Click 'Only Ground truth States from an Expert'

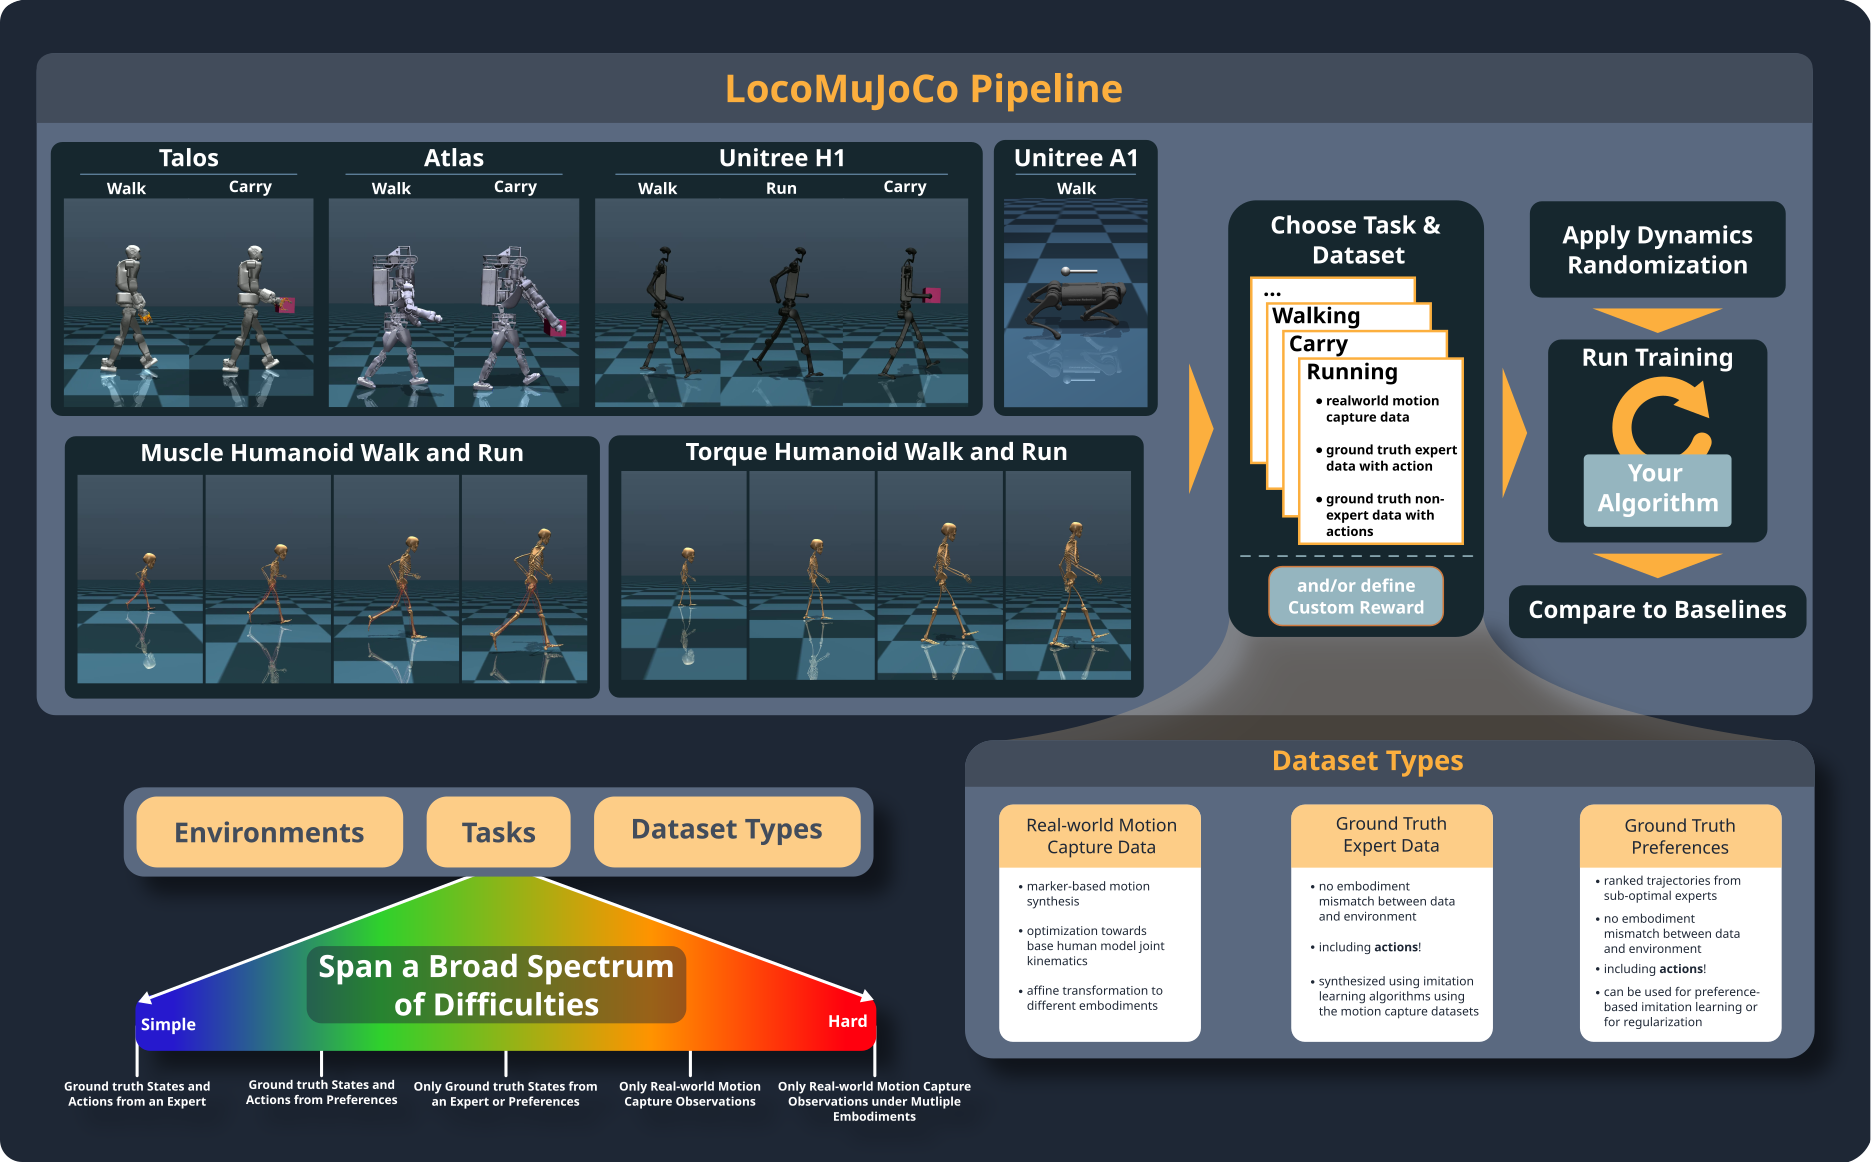pyautogui.click(x=505, y=1094)
